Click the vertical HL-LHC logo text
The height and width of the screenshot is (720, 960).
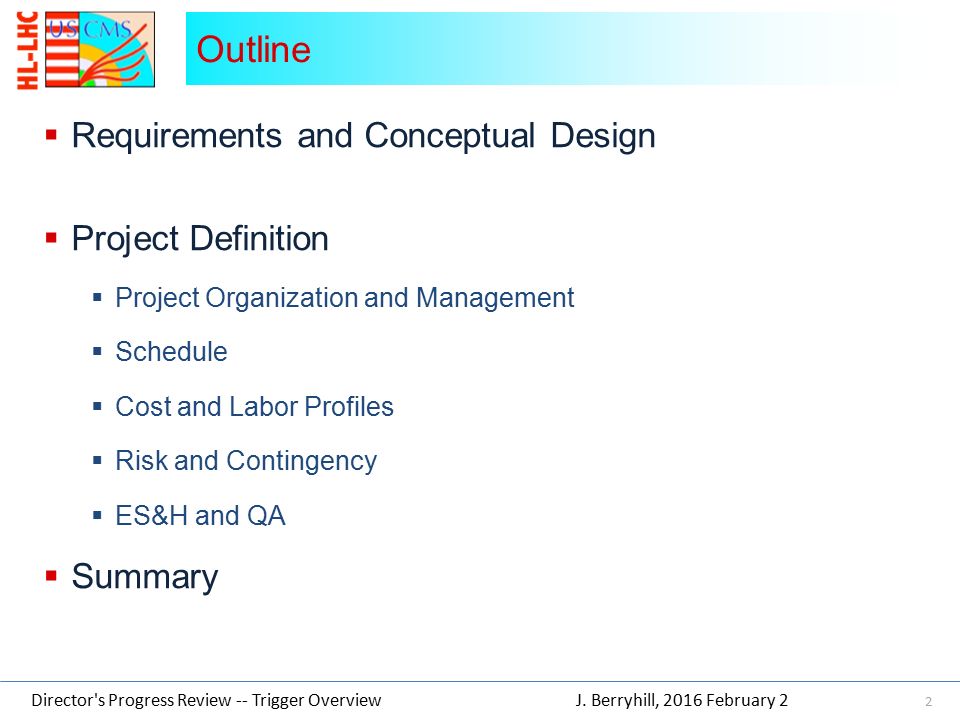tap(28, 50)
